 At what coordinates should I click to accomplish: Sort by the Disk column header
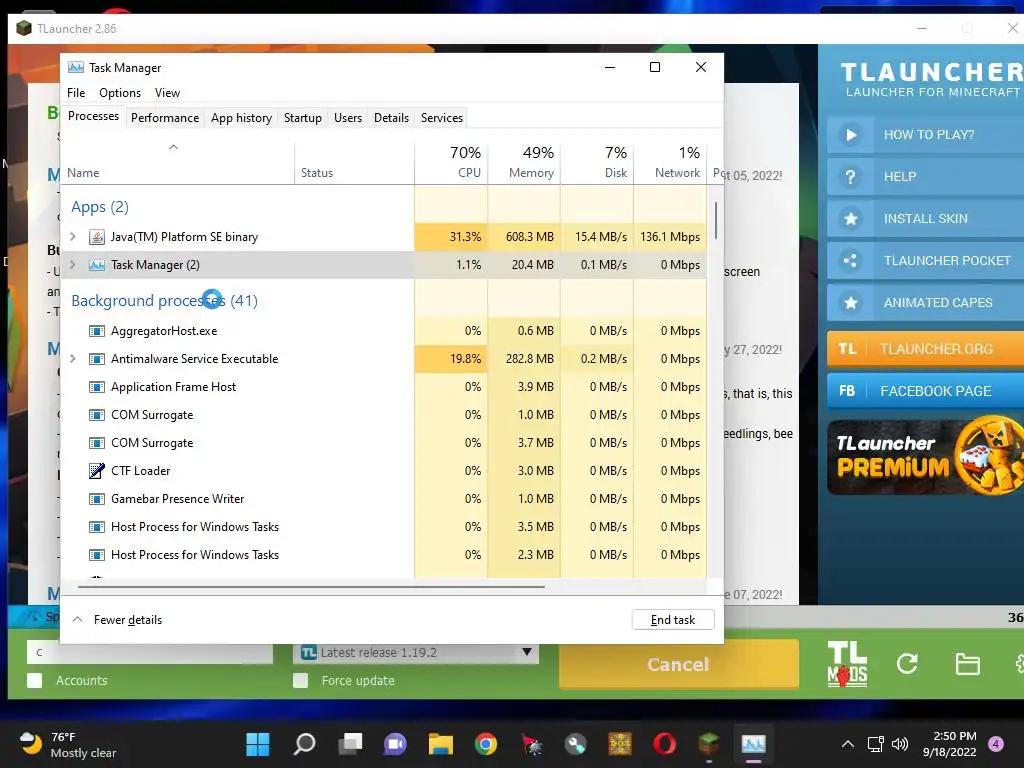[x=598, y=162]
